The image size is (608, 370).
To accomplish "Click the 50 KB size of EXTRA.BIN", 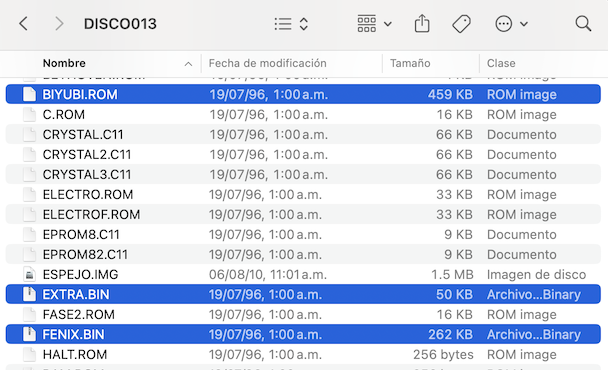I will click(x=454, y=294).
